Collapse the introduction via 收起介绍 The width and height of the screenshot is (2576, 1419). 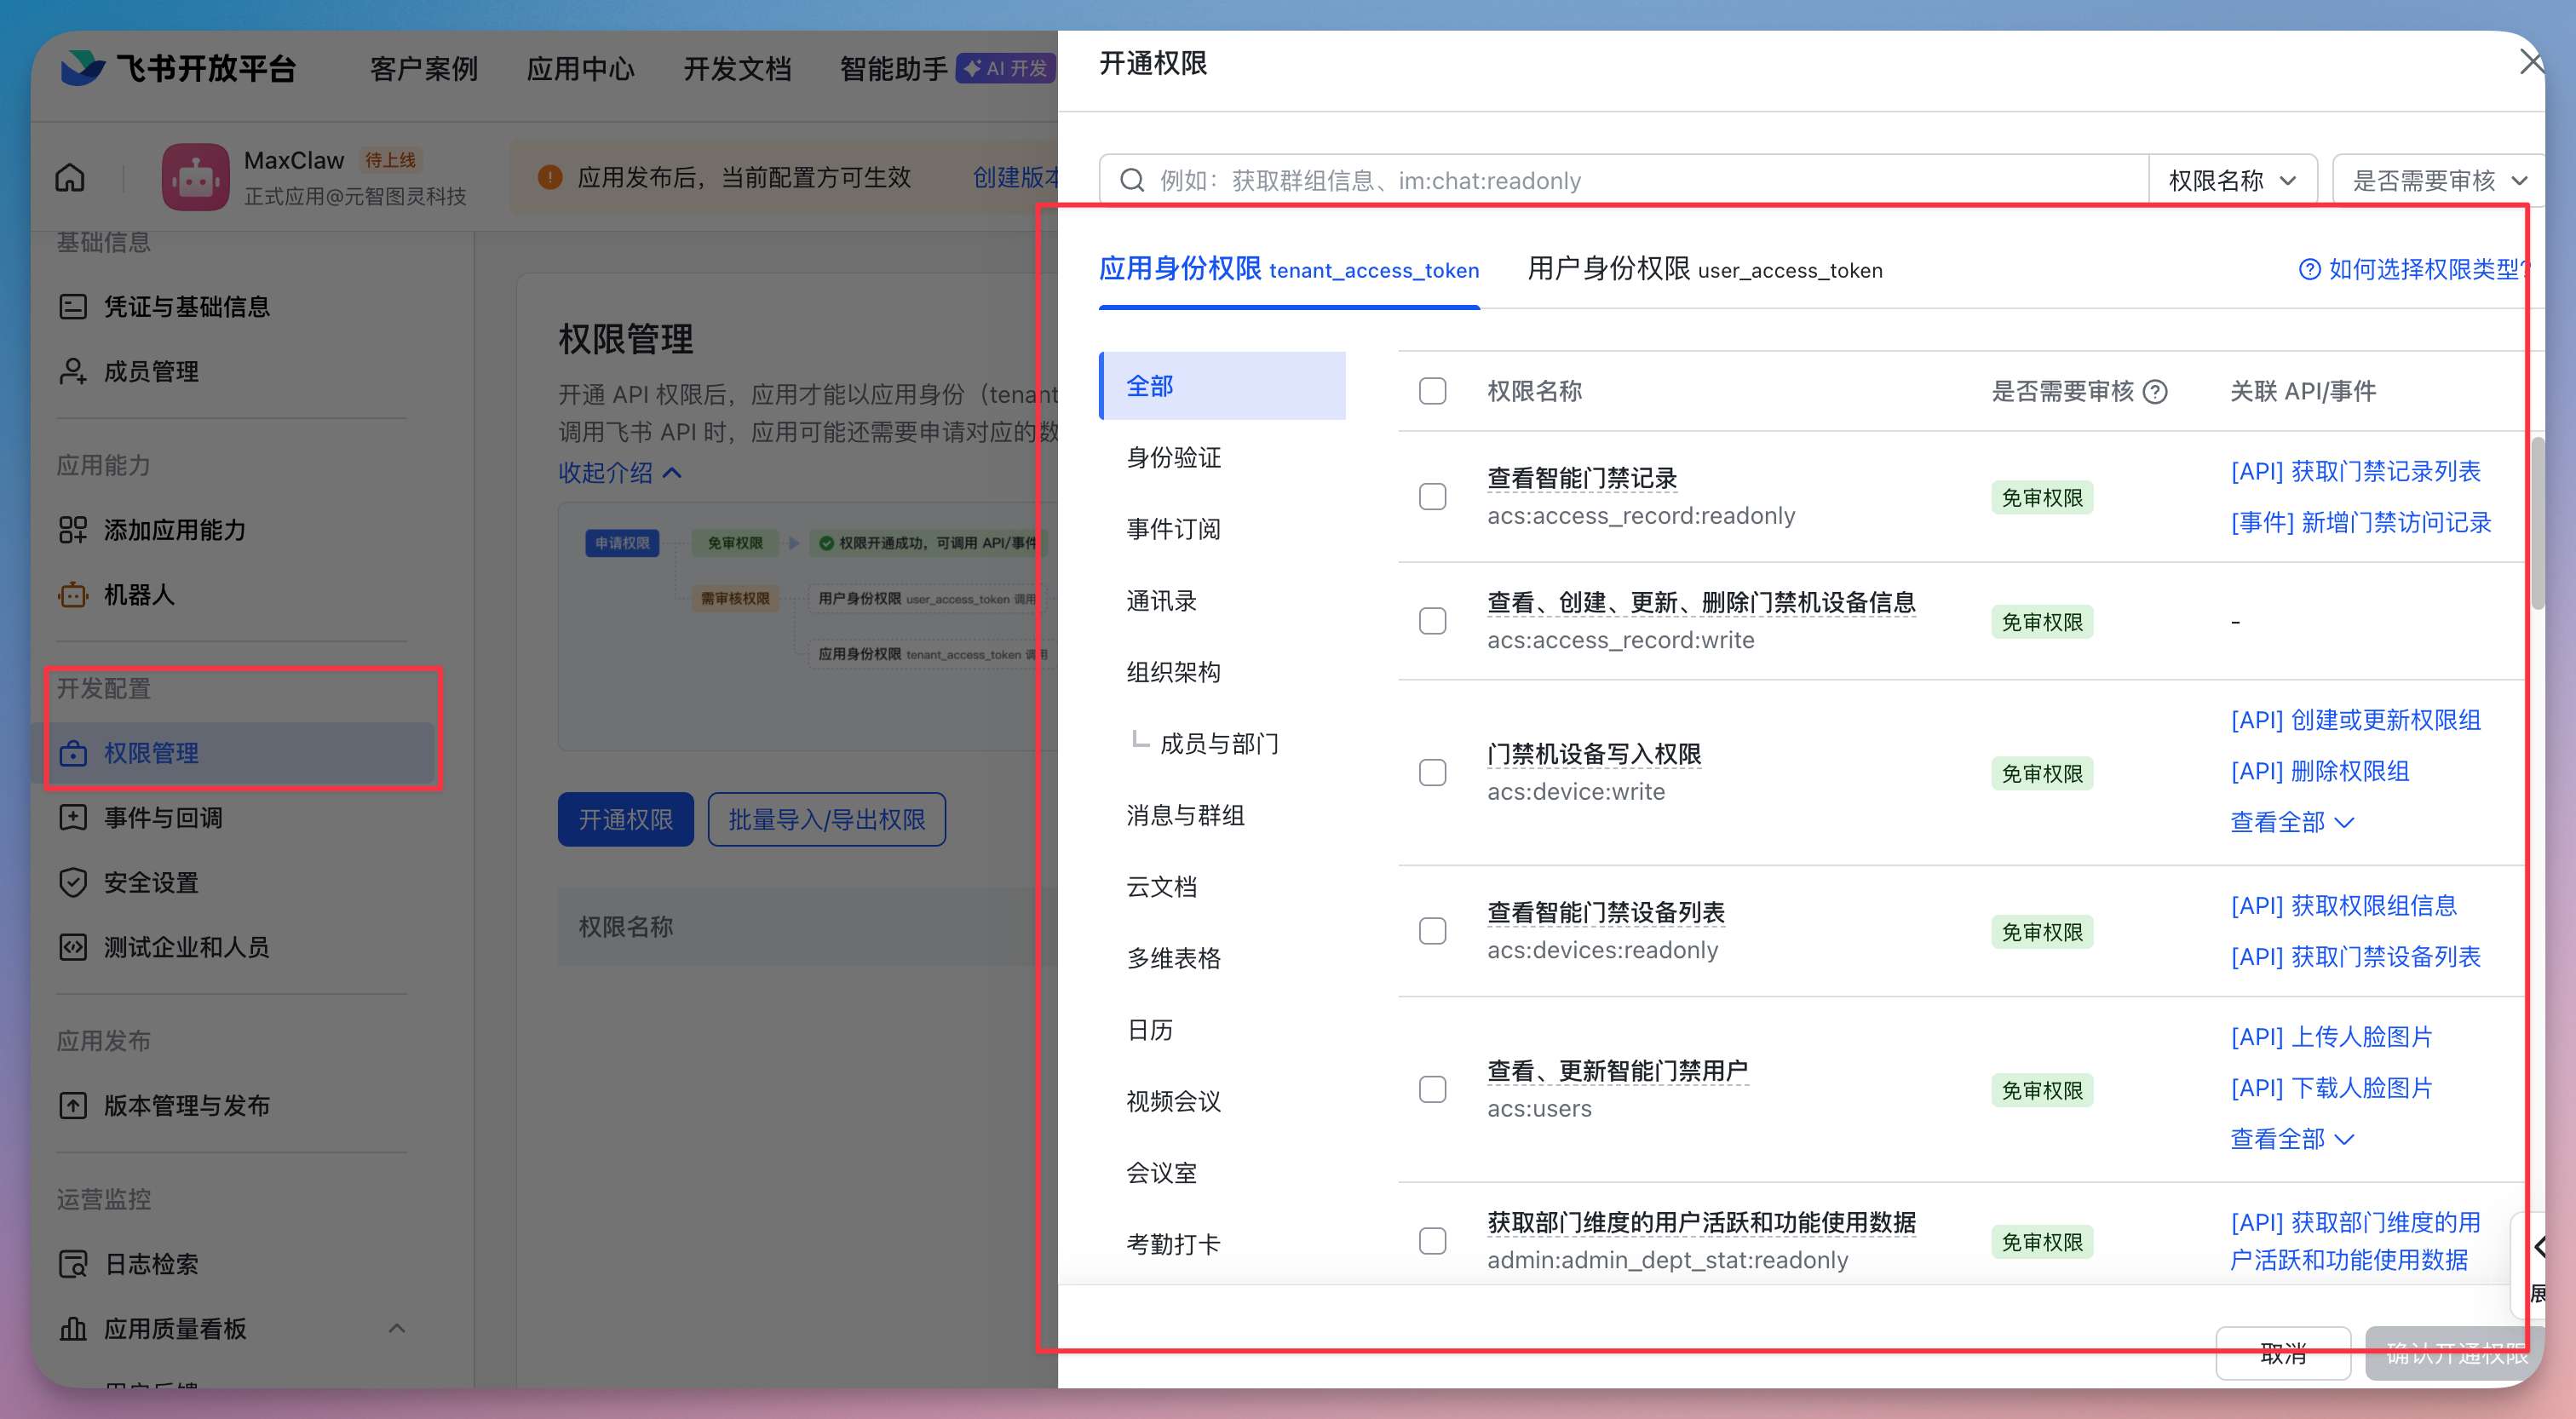click(620, 472)
